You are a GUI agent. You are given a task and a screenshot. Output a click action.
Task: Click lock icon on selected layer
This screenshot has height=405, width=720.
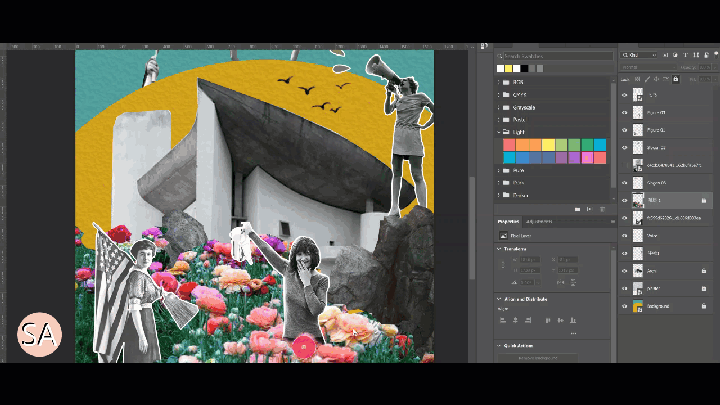[x=703, y=200]
